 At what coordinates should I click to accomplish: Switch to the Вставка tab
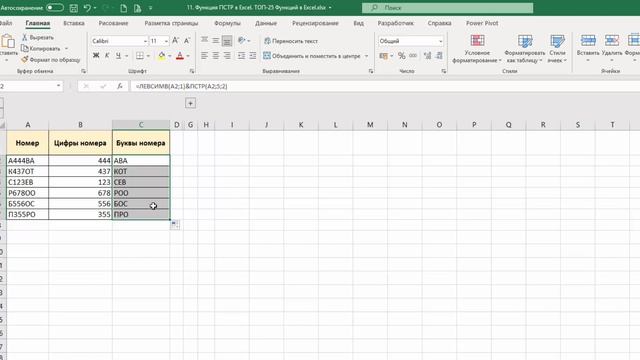74,23
